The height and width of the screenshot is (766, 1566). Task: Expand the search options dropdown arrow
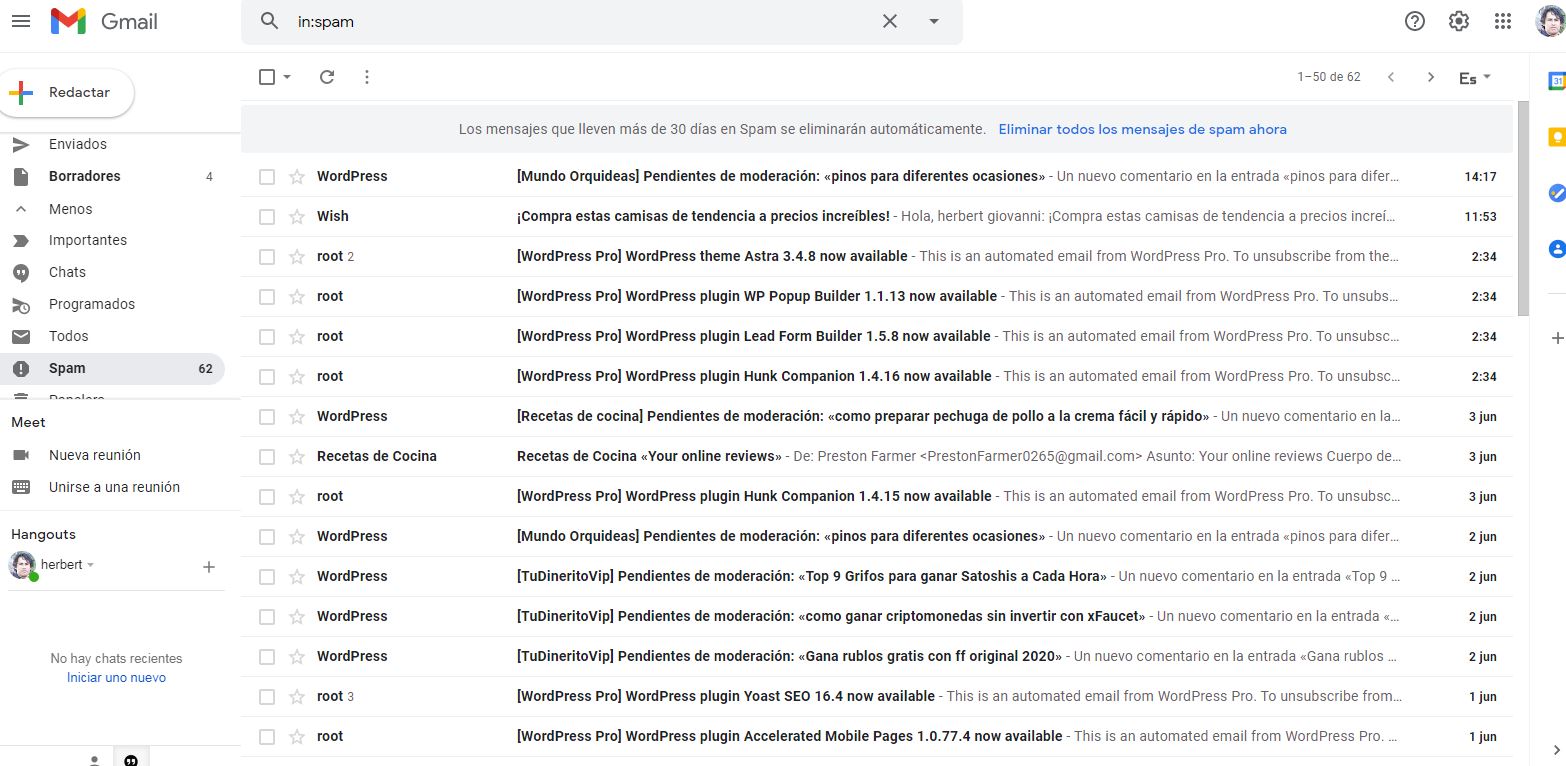click(934, 21)
